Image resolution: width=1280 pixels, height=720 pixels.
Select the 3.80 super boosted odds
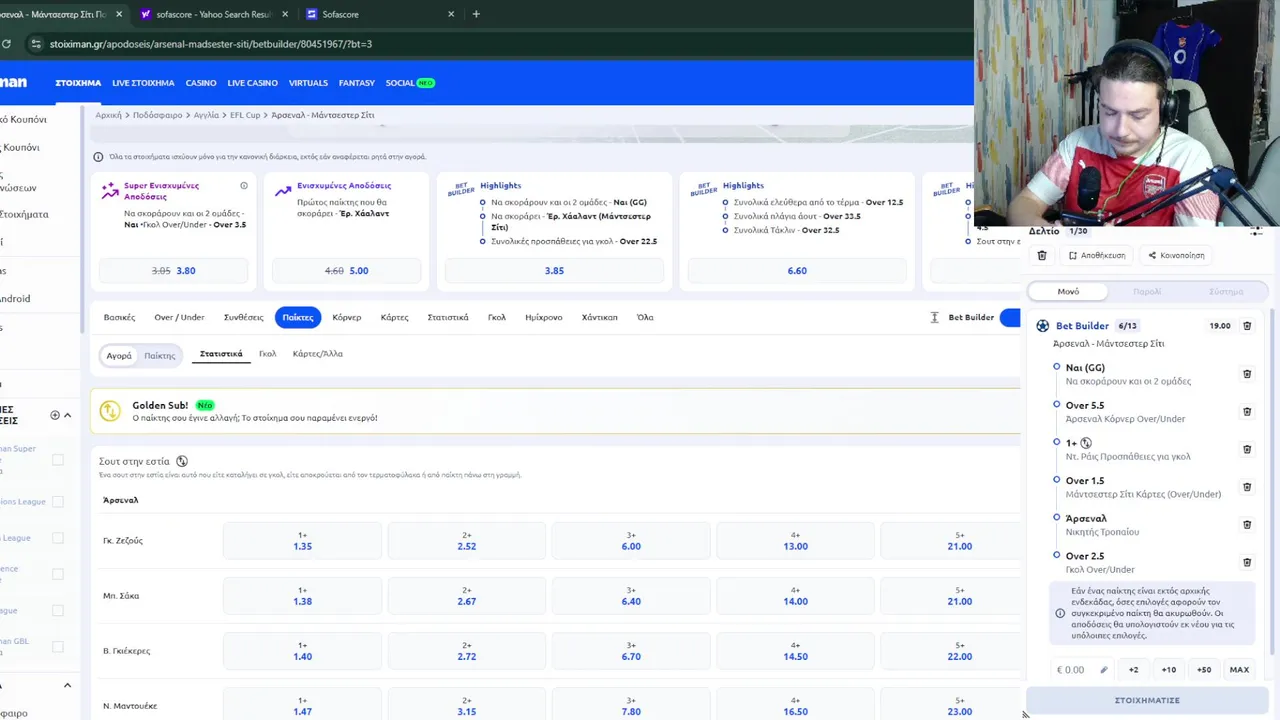tap(173, 271)
